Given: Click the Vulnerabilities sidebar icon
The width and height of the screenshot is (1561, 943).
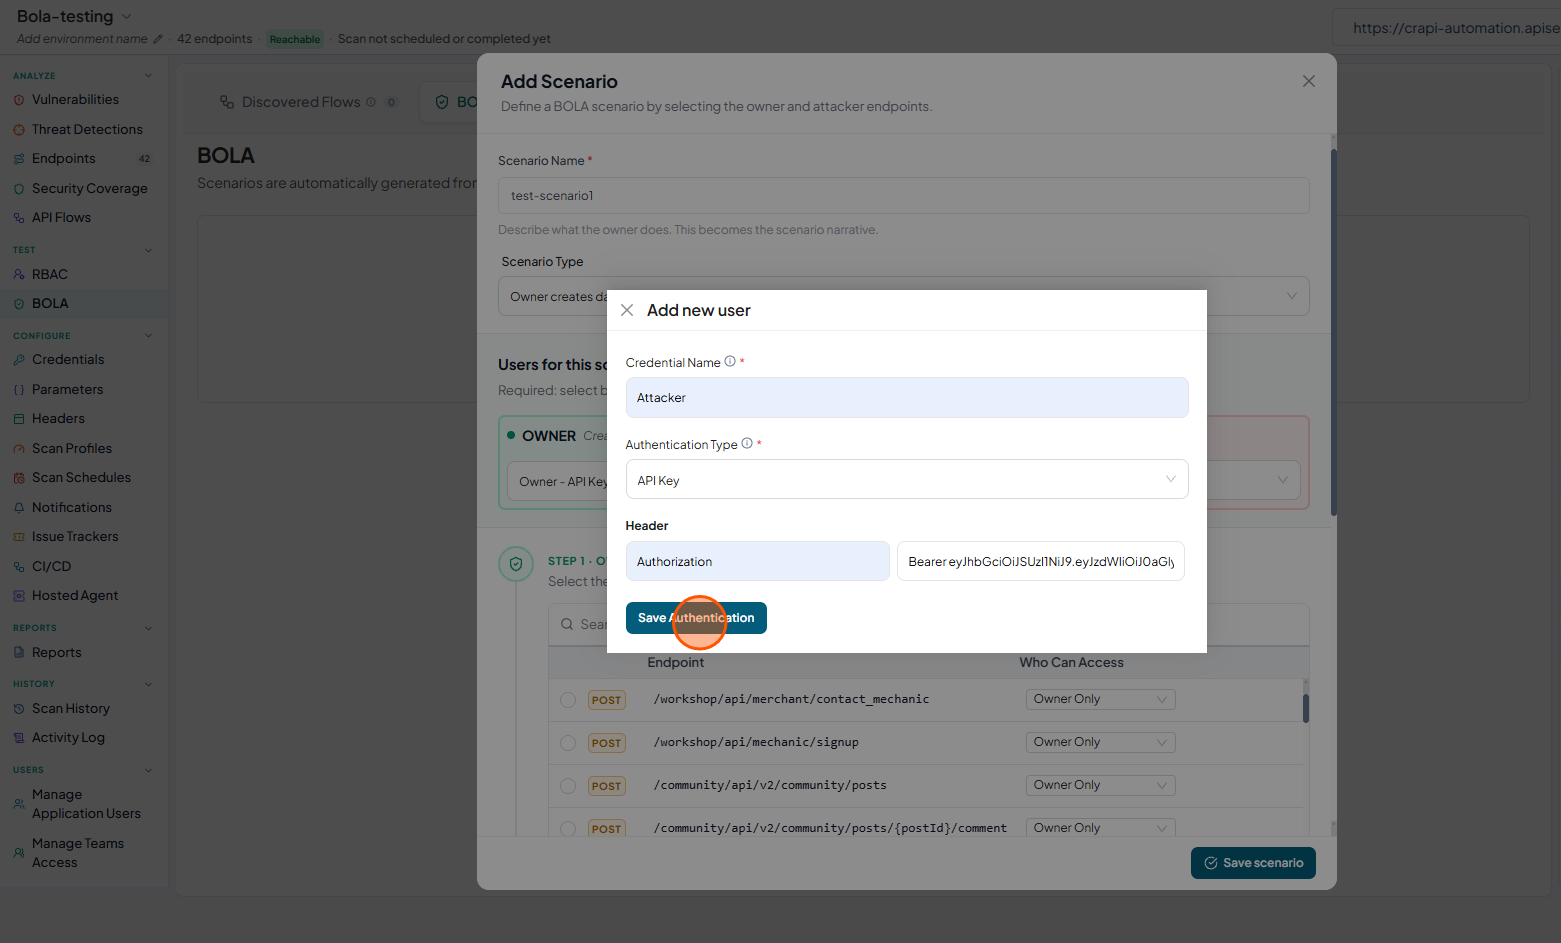Looking at the screenshot, I should tap(19, 100).
